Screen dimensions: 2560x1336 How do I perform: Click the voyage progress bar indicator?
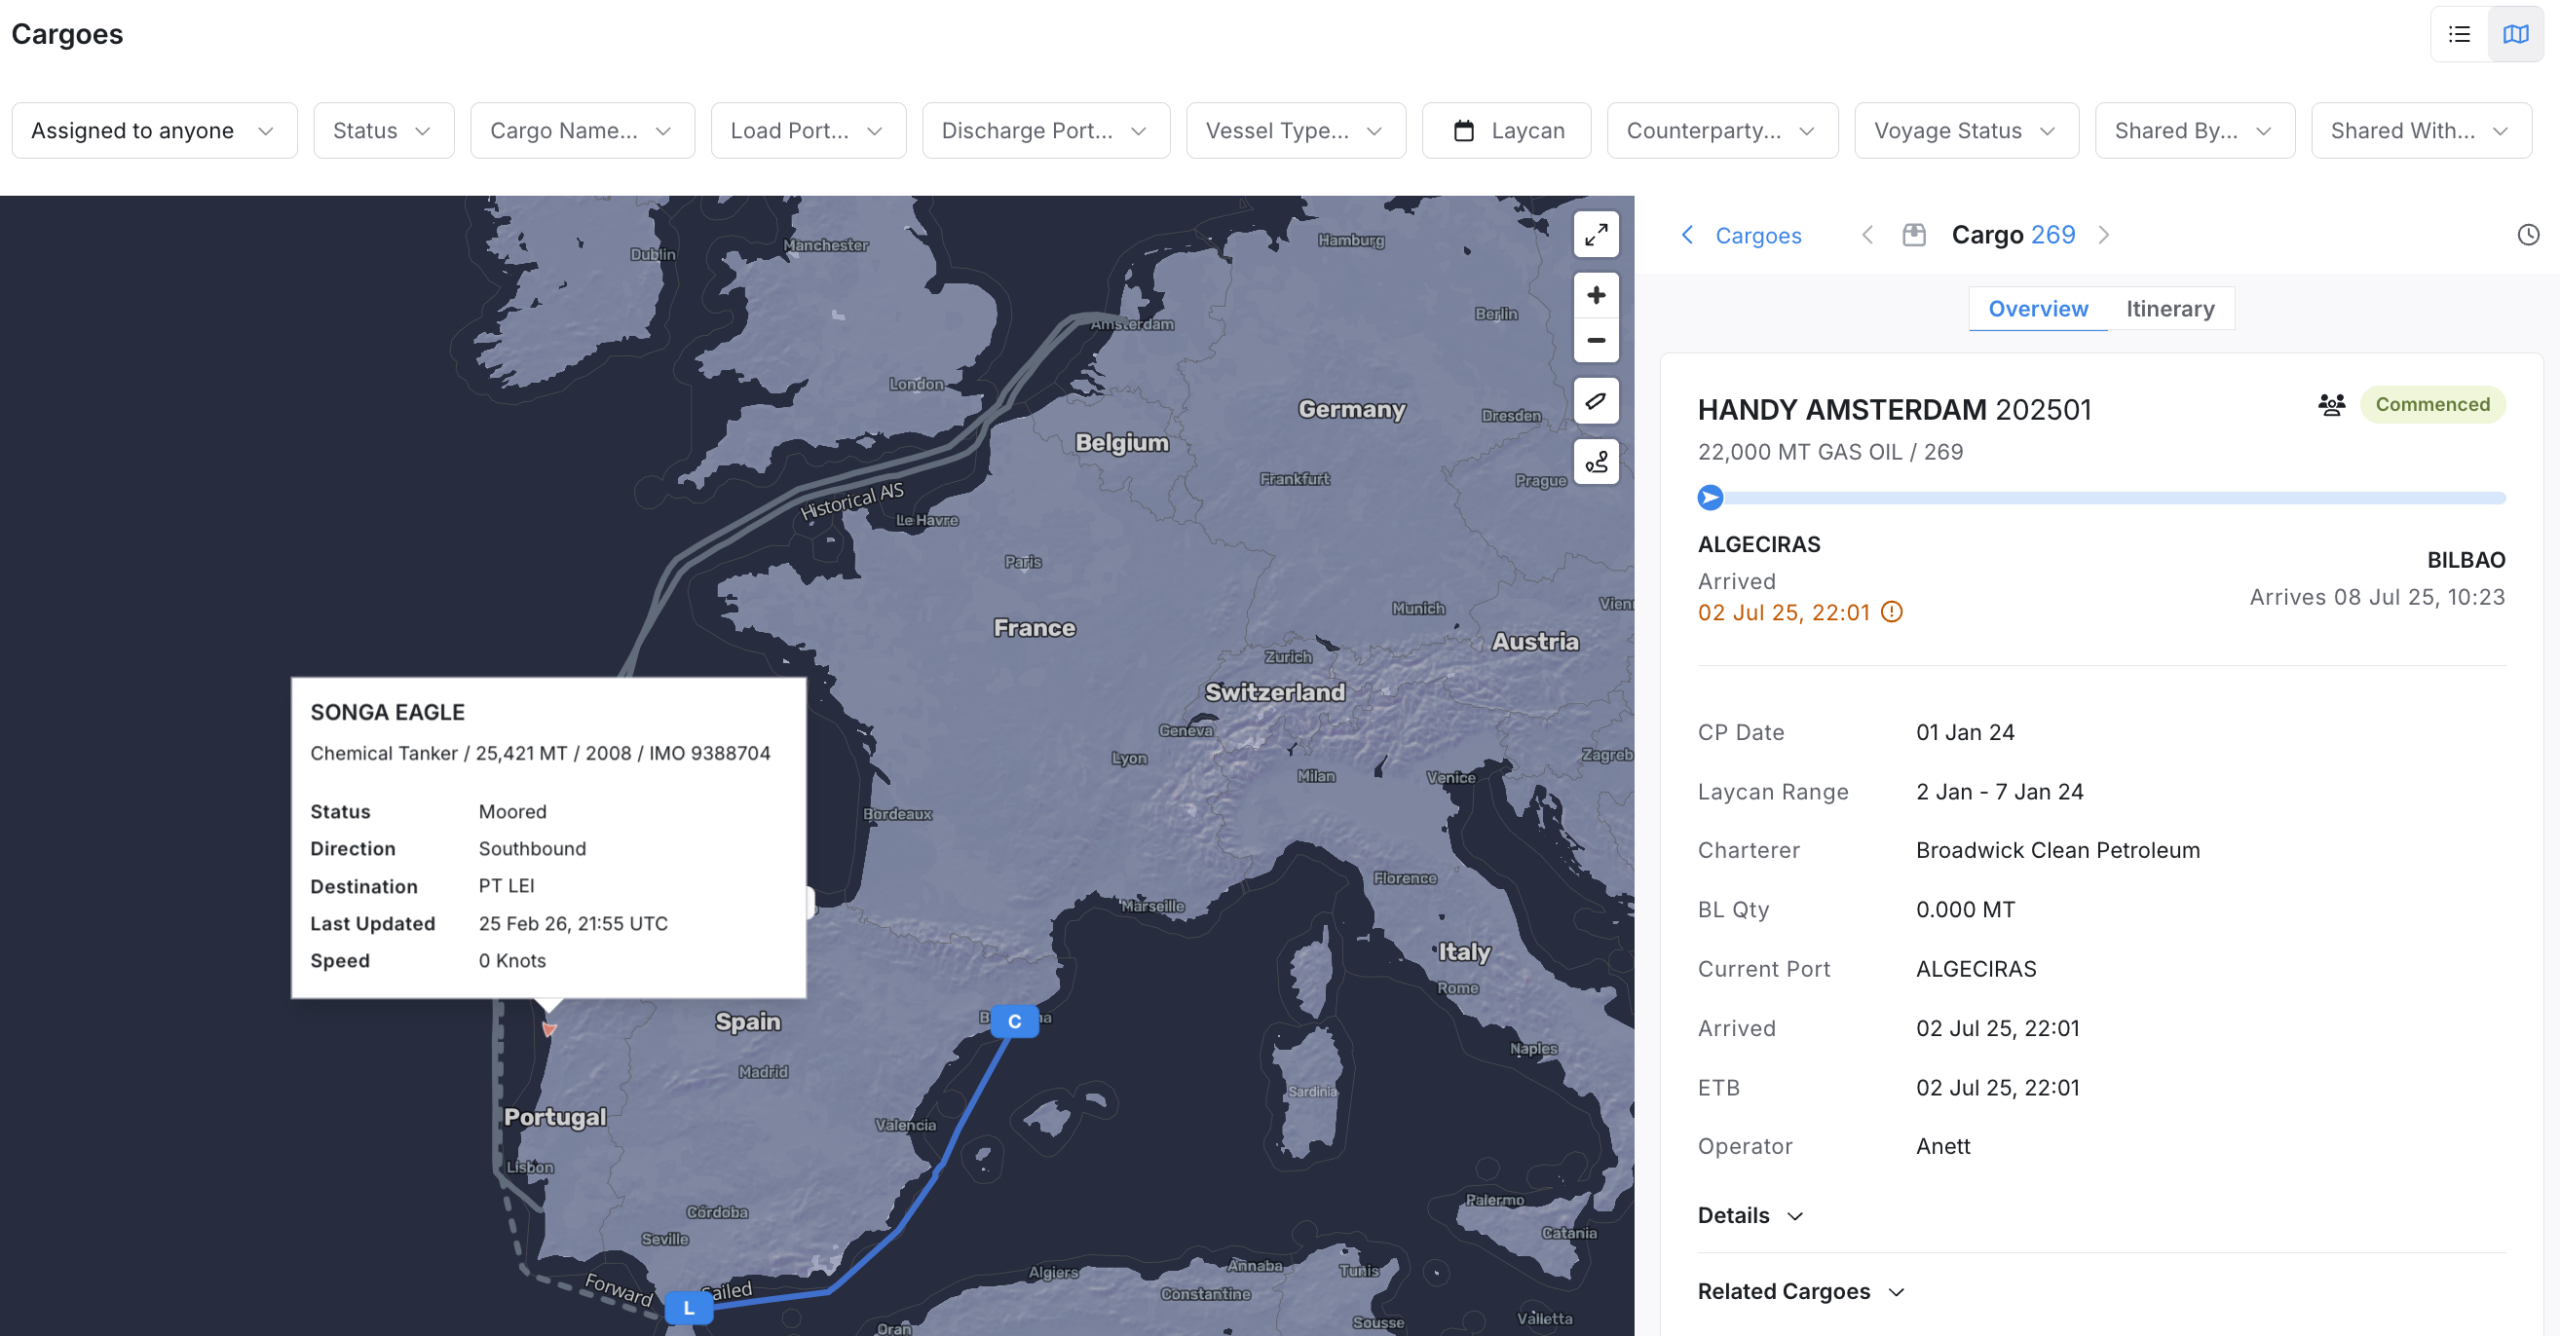pyautogui.click(x=1711, y=497)
